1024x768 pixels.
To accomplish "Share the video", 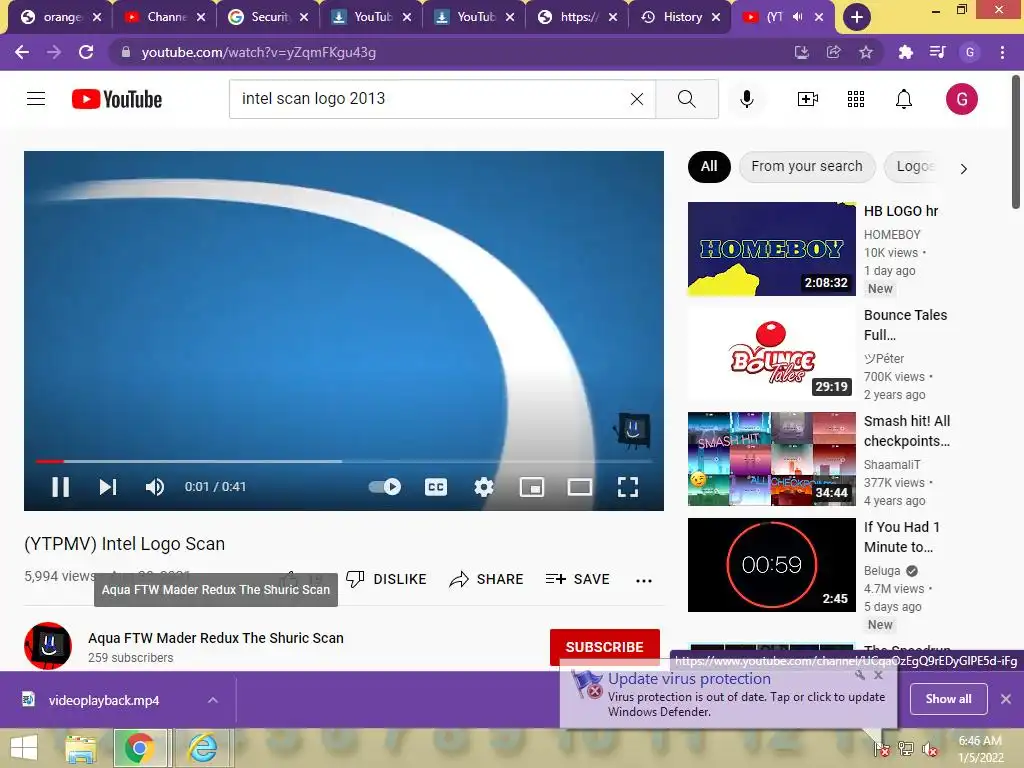I will pyautogui.click(x=487, y=579).
